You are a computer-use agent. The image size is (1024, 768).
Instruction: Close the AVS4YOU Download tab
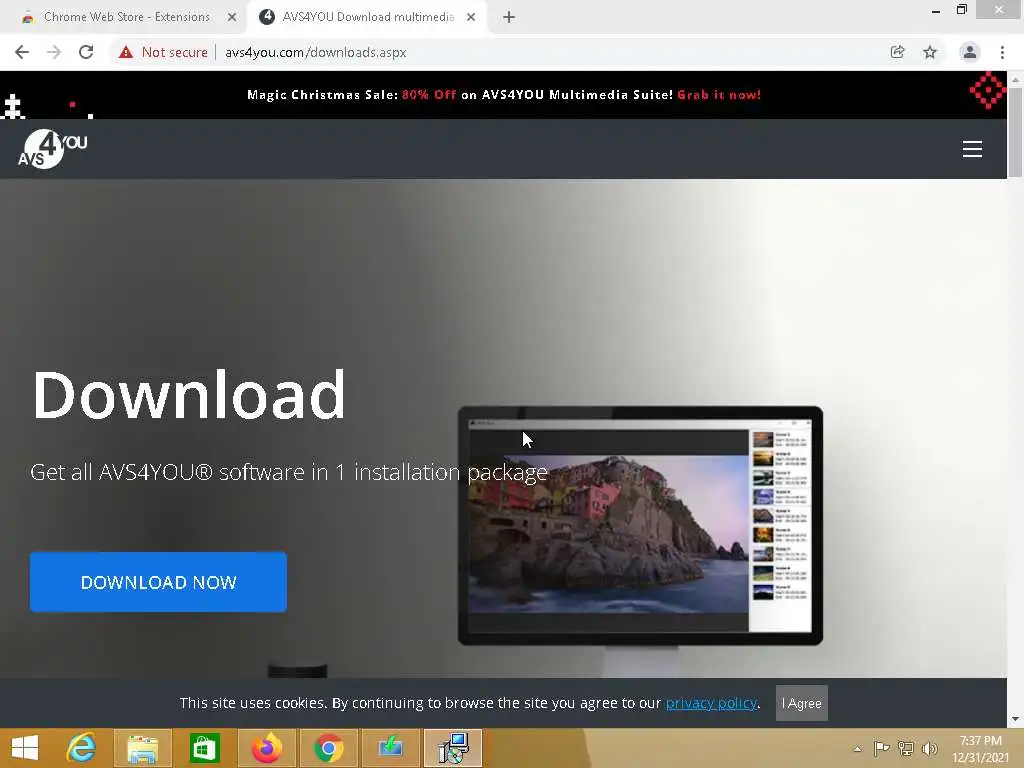pos(471,17)
